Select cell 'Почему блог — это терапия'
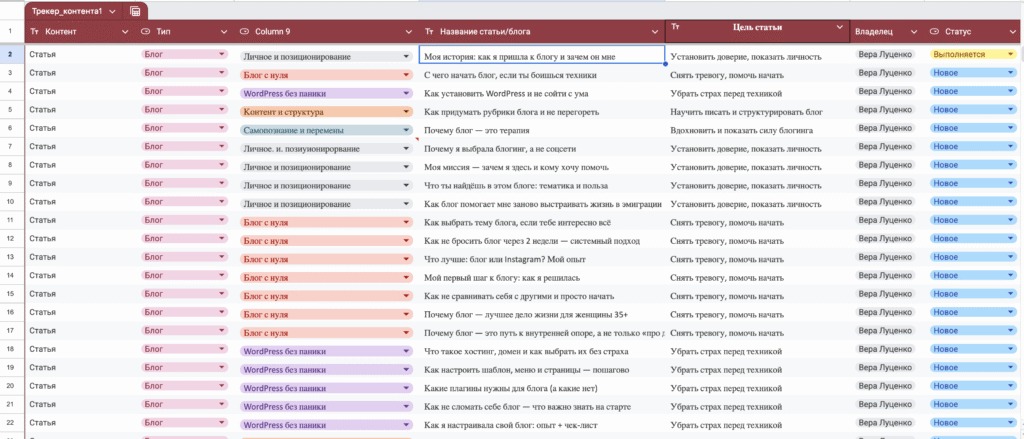1024x439 pixels. pos(540,129)
